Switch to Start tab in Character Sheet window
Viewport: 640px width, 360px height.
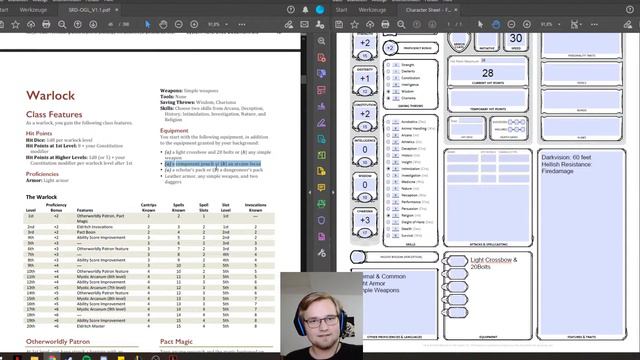[341, 9]
